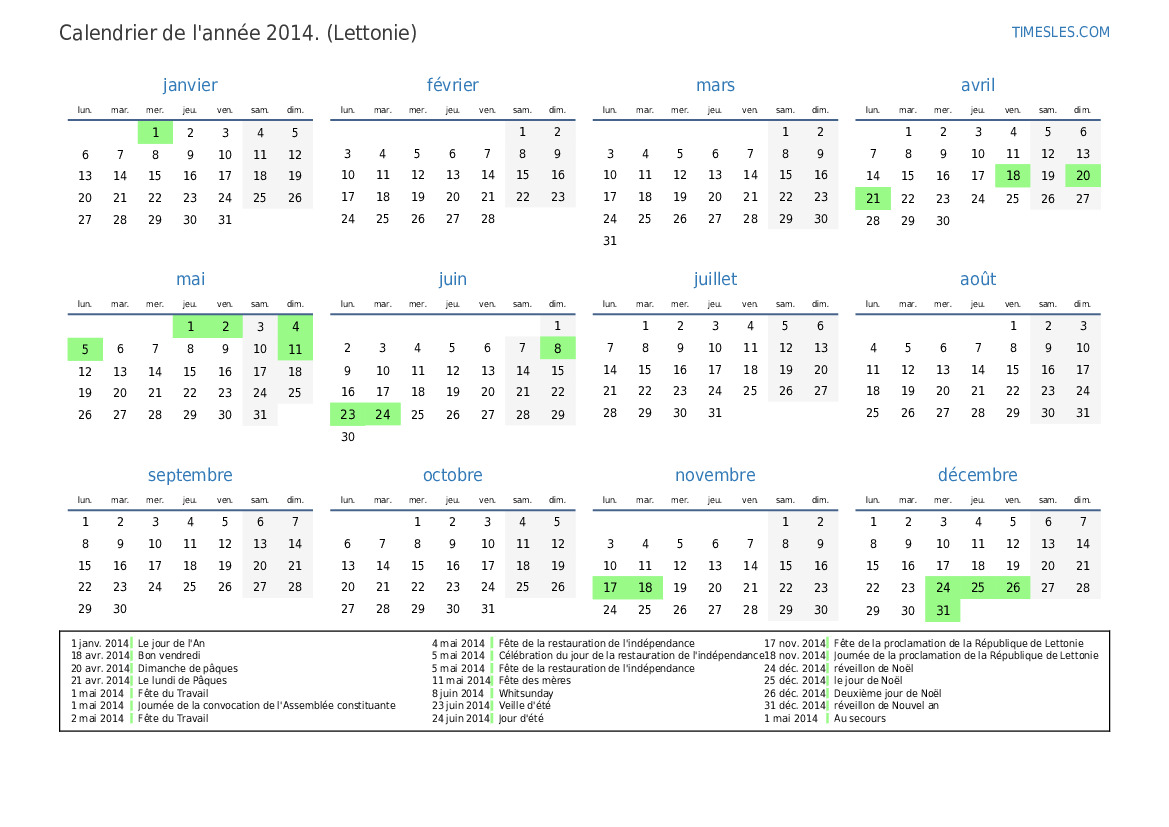
Task: Click the juillet month title
Action: [715, 279]
